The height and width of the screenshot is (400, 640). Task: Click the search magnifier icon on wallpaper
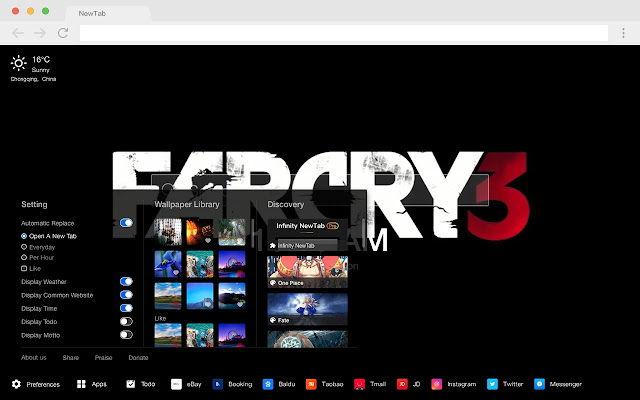pos(167,189)
